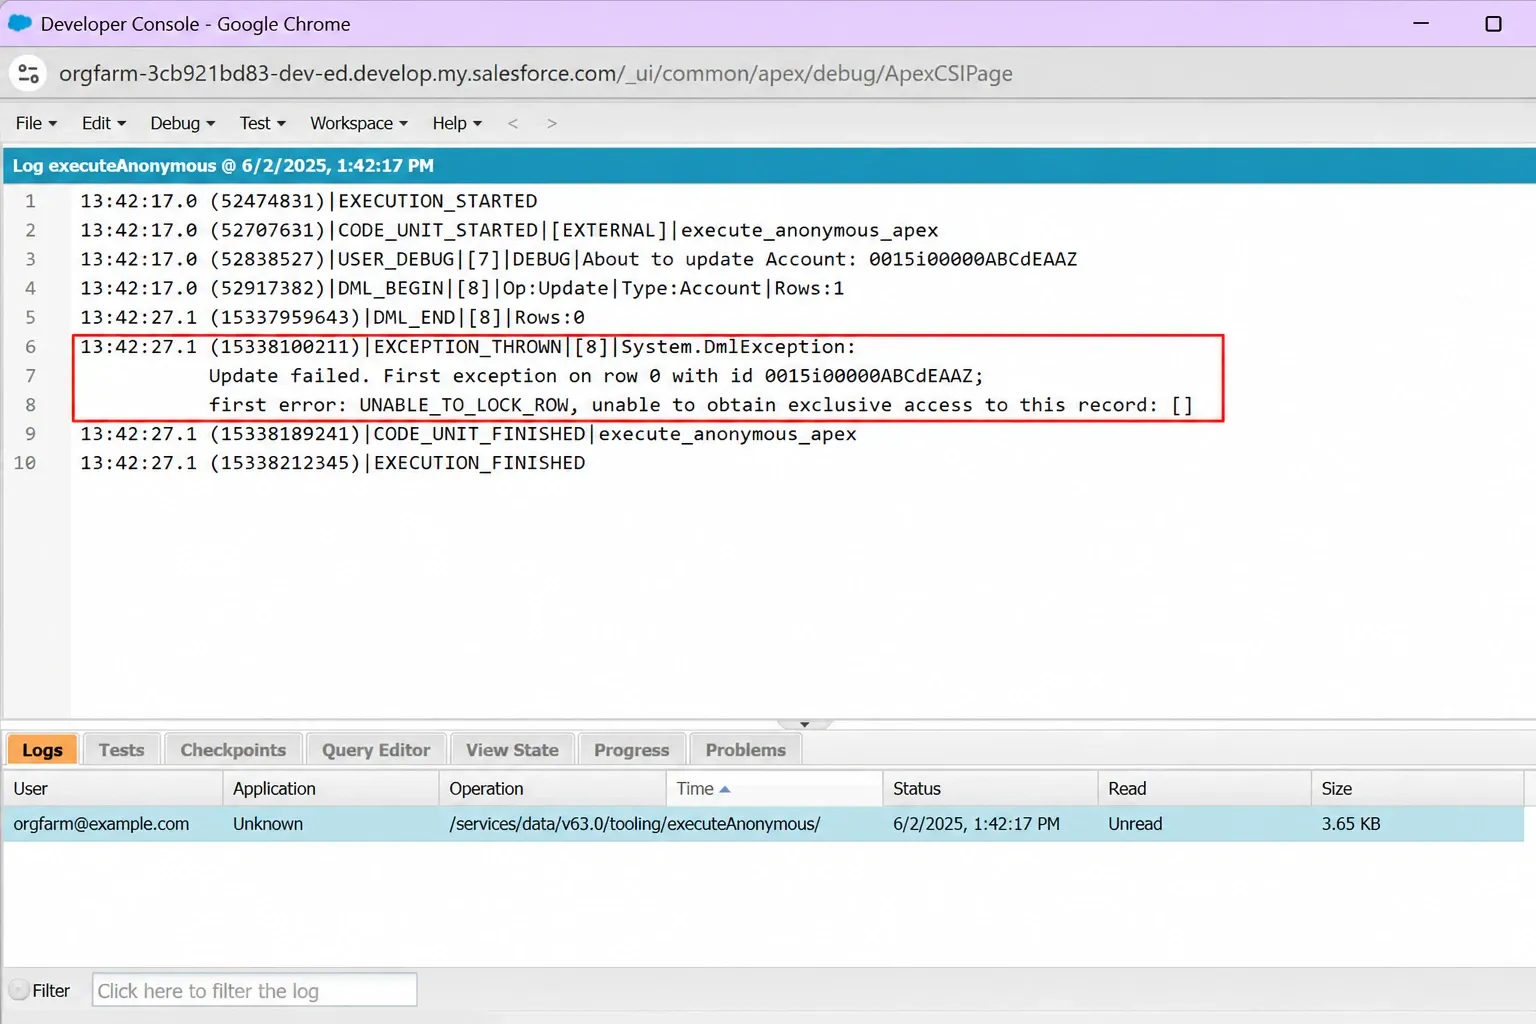Click the executeAnonymous operation cell
This screenshot has width=1536, height=1024.
pos(635,824)
